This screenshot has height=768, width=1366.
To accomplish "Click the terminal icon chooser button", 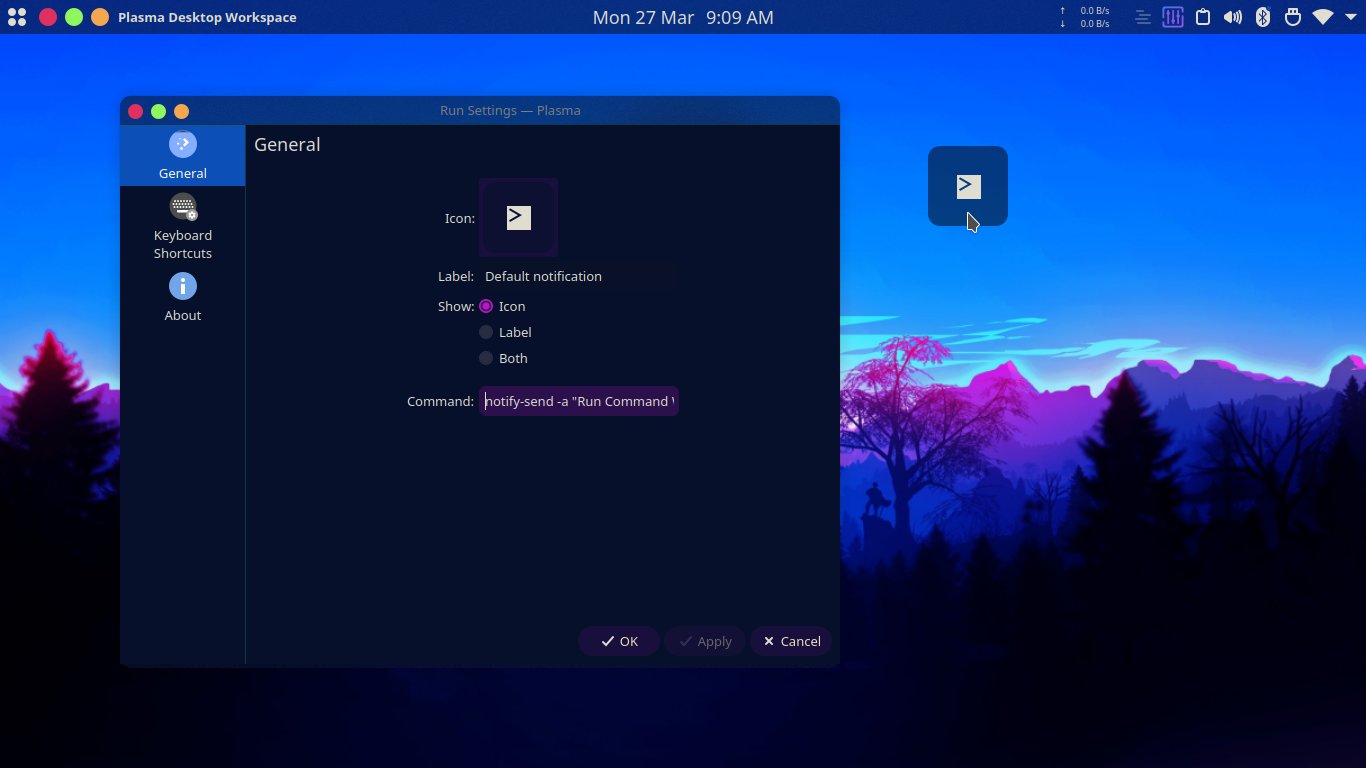I will tap(518, 218).
